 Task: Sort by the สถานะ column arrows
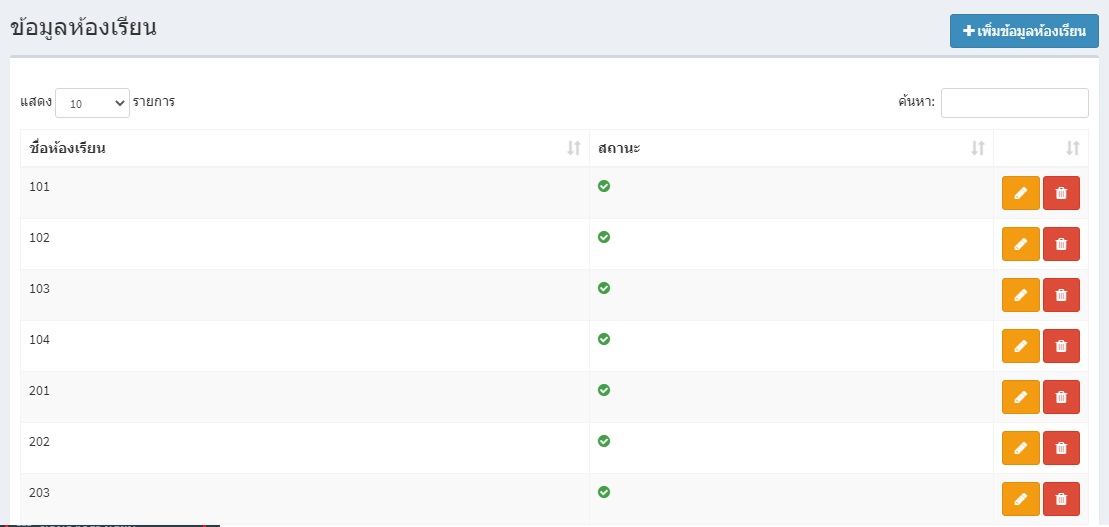pos(977,149)
